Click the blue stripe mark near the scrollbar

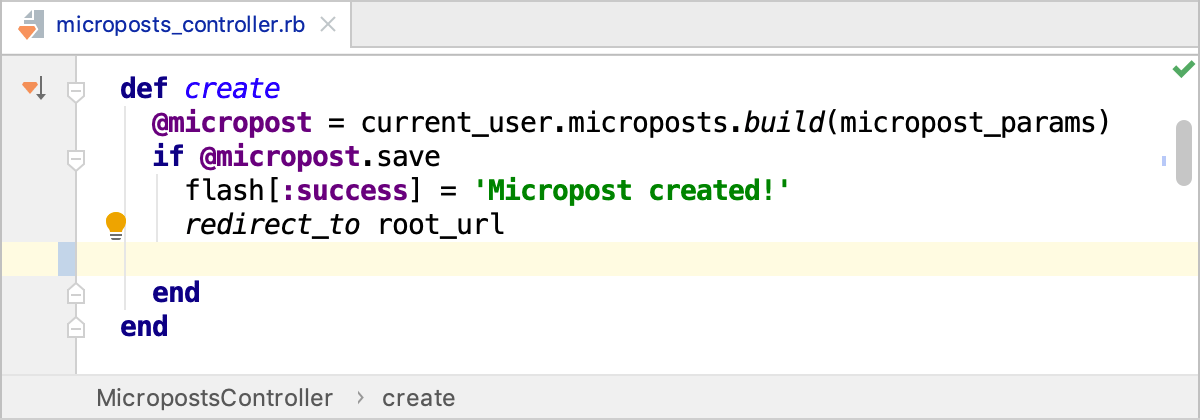1163,160
